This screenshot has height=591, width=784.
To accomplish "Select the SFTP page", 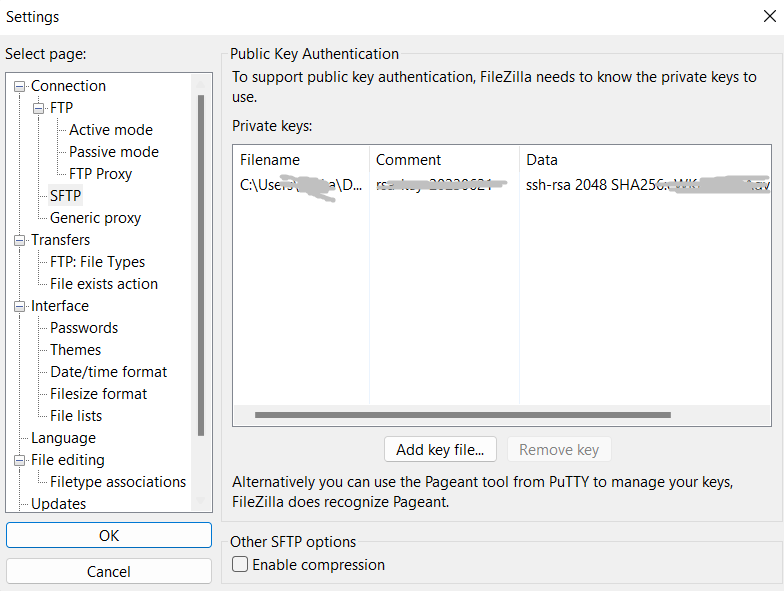I will [x=66, y=196].
